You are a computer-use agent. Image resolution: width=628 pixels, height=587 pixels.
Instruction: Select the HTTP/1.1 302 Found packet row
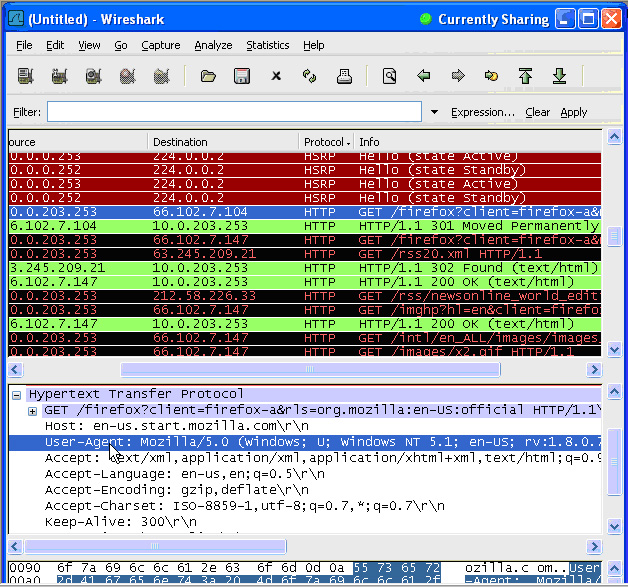click(x=305, y=268)
